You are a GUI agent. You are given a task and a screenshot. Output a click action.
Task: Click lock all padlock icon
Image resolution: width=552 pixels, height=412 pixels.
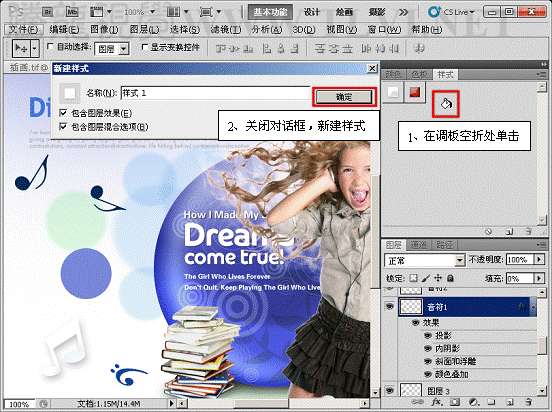(x=450, y=278)
